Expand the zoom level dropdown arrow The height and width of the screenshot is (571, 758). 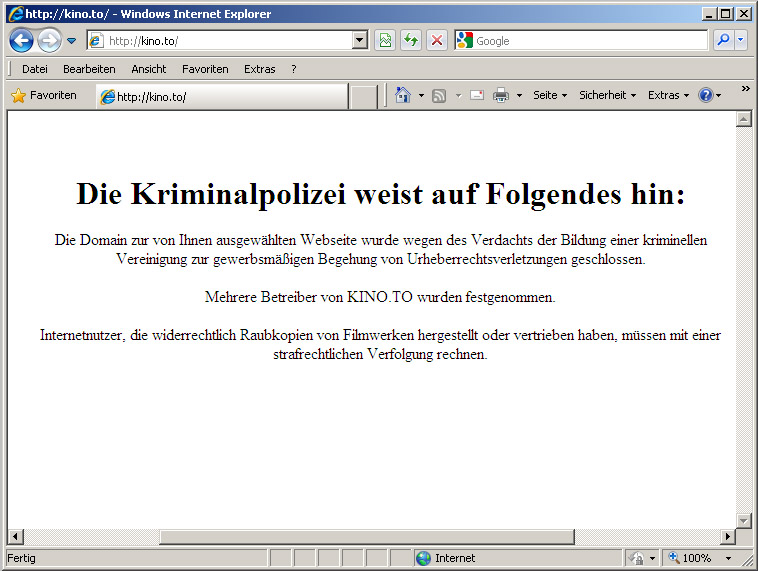pos(729,558)
